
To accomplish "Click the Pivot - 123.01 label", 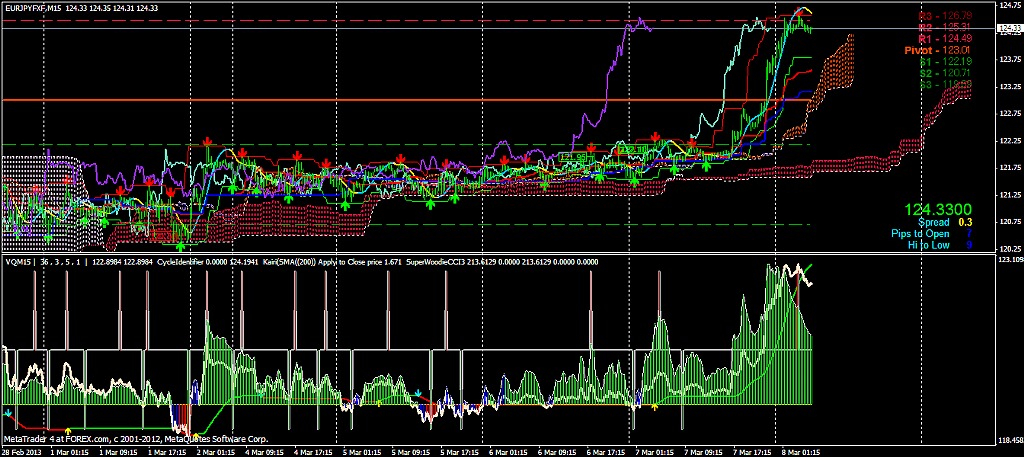I will [x=939, y=50].
